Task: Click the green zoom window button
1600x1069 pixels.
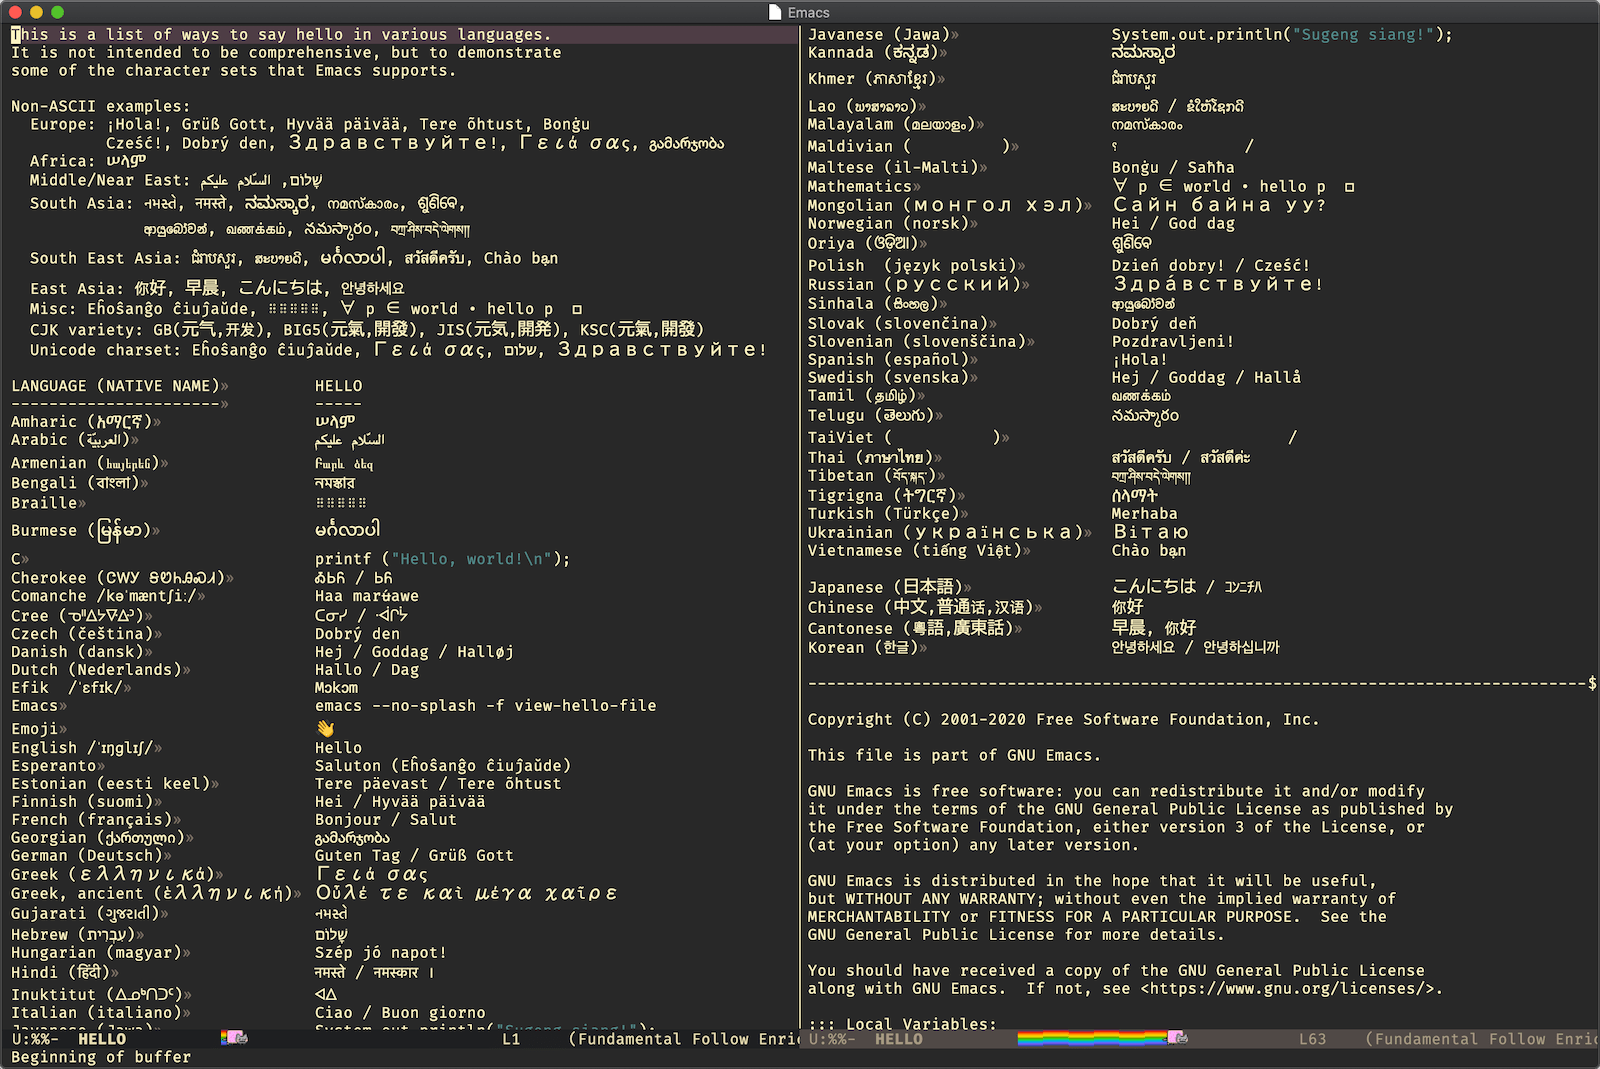Action: coord(57,12)
